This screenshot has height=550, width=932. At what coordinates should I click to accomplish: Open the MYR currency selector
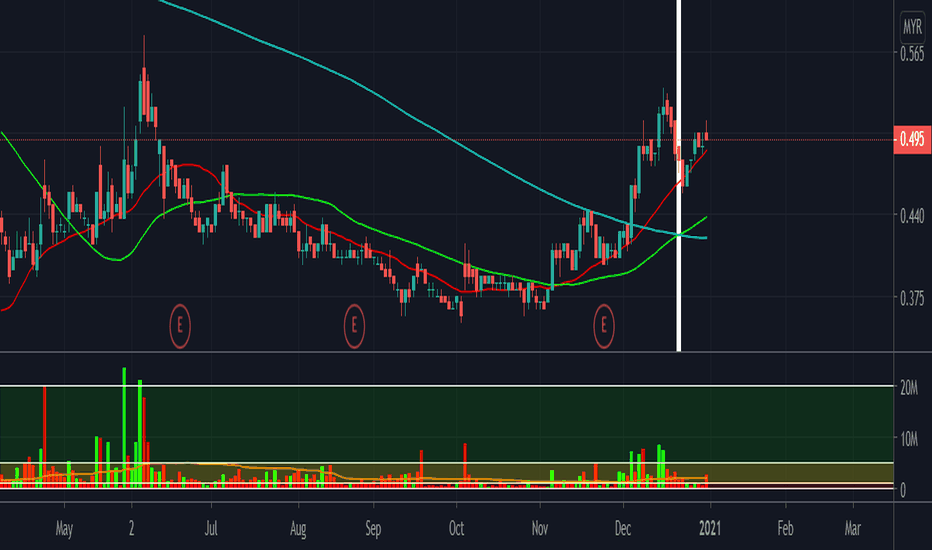(912, 27)
